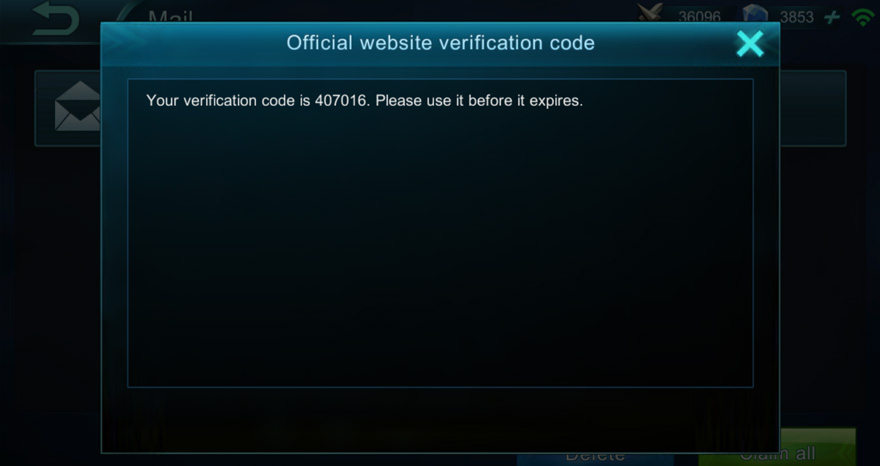Click the envelope mail icon

click(77, 107)
